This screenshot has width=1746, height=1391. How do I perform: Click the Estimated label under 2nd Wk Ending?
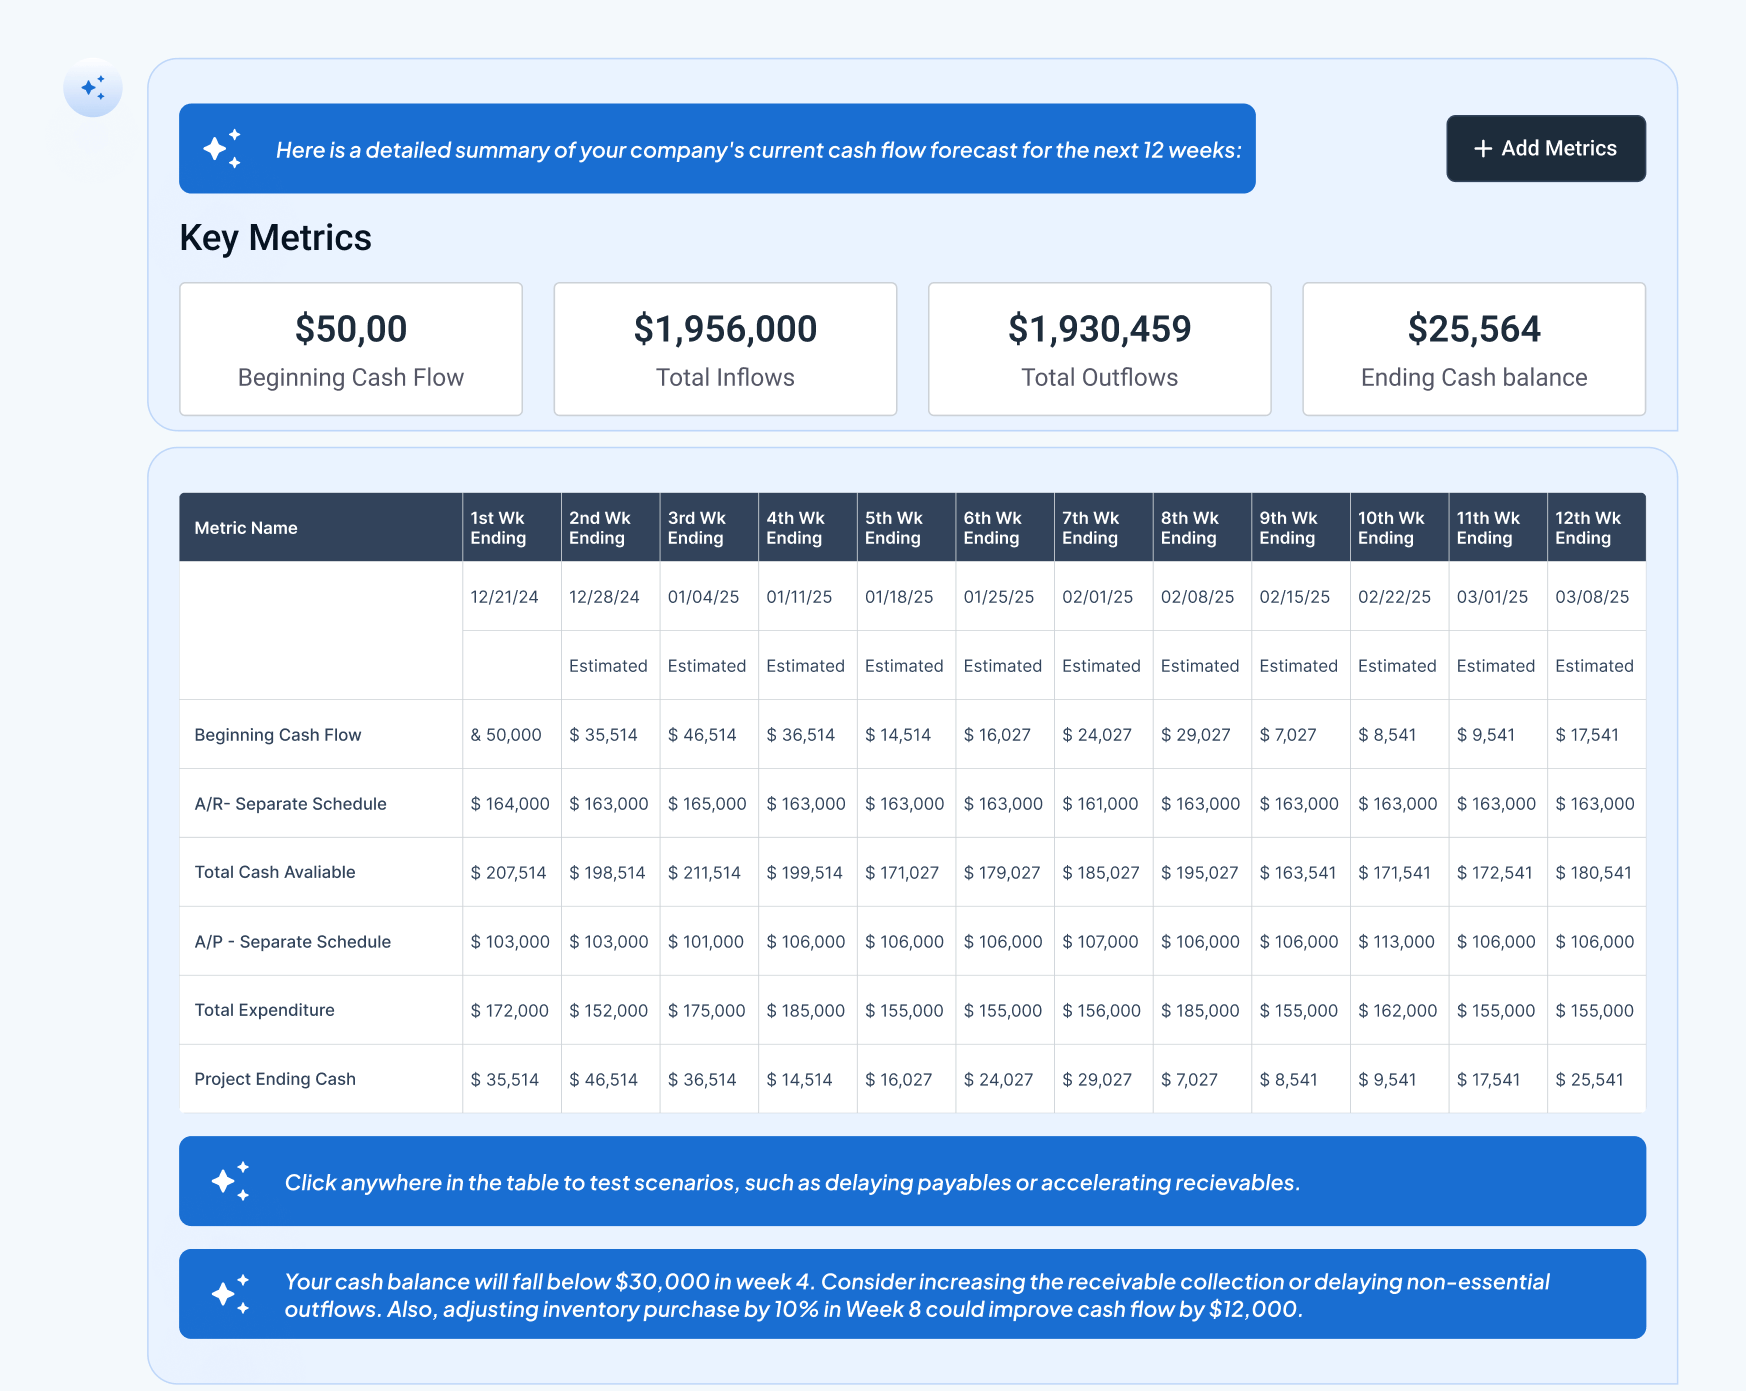(x=609, y=665)
